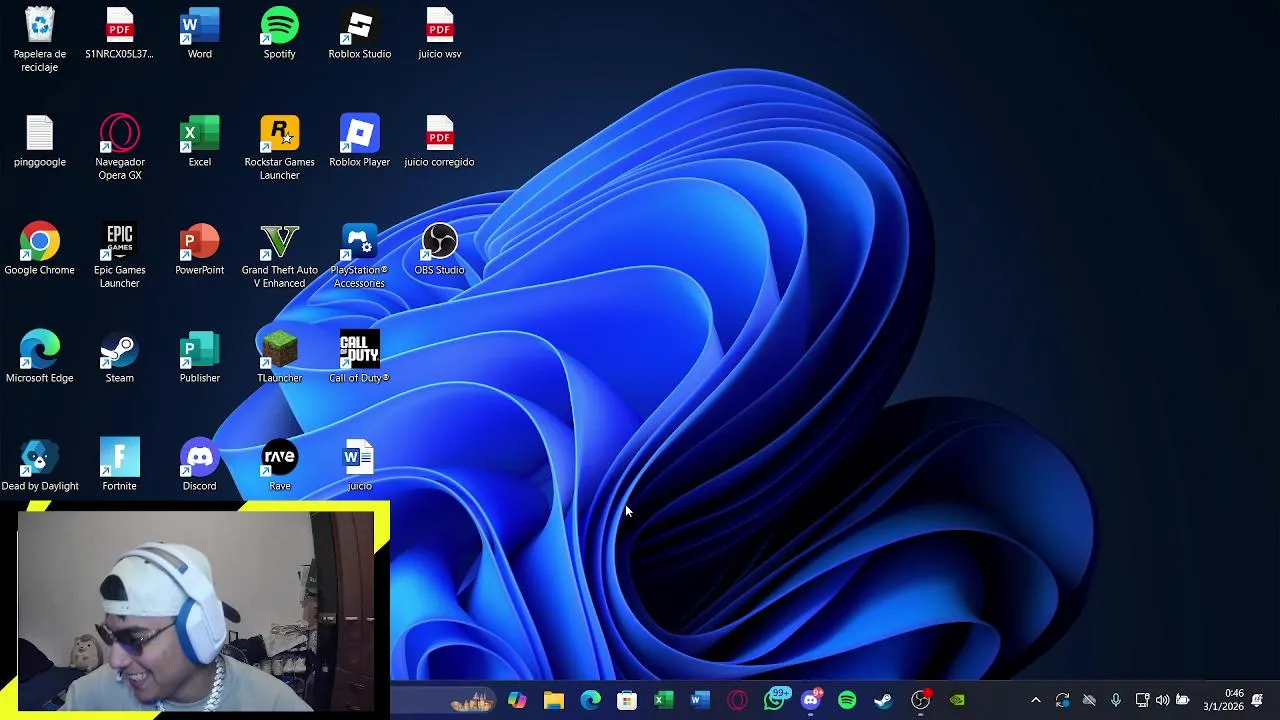This screenshot has height=720, width=1280.
Task: Open the clock showing 0:46 3/1/2026
Action: 1225,700
